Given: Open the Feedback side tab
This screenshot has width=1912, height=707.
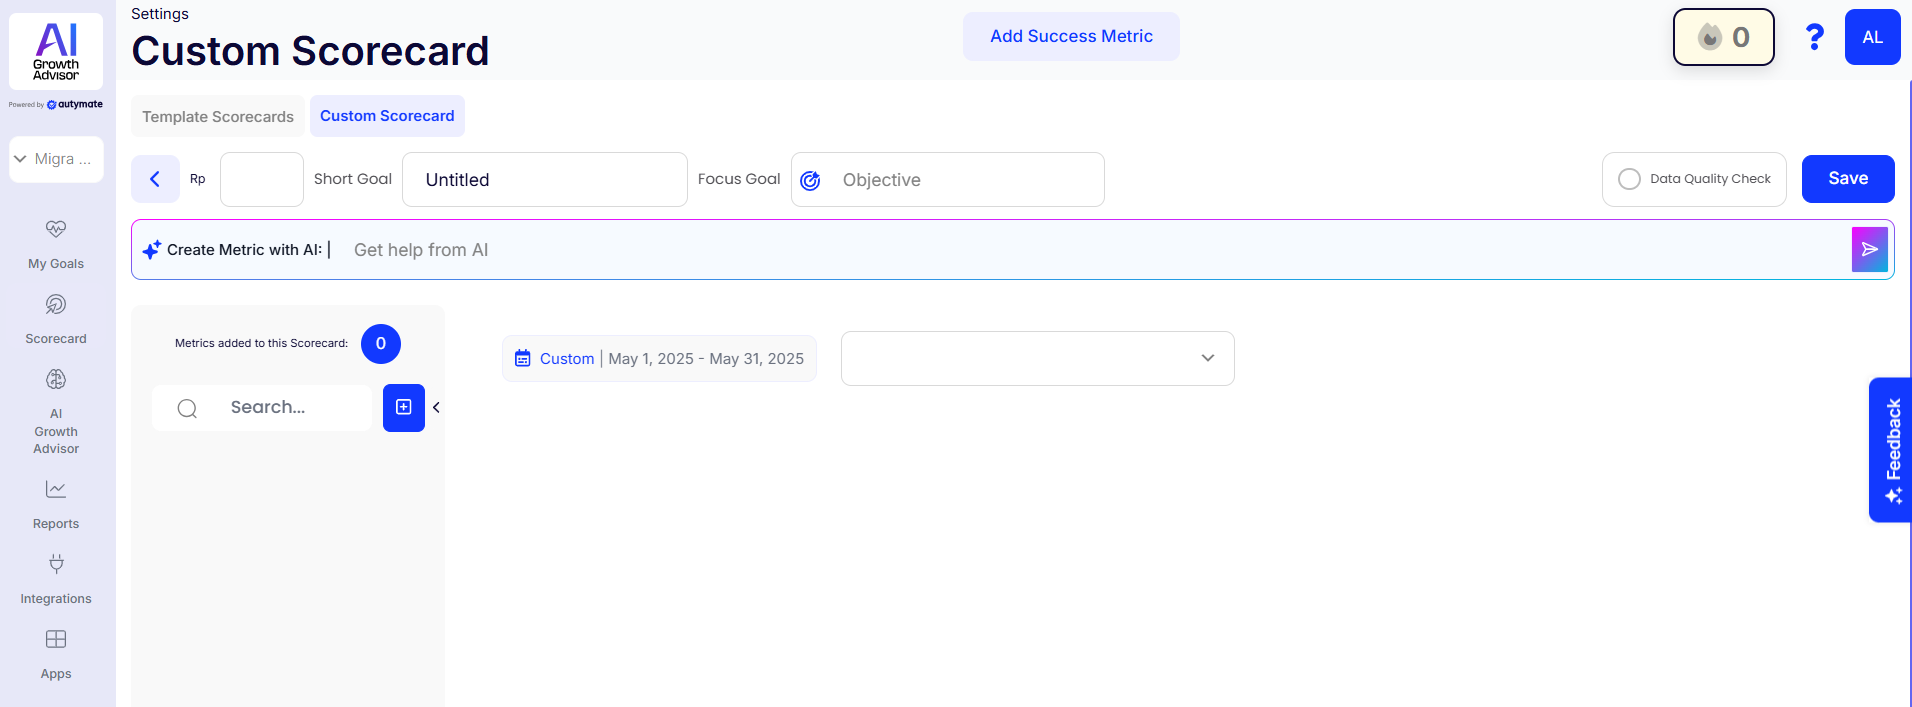Looking at the screenshot, I should click(1891, 449).
